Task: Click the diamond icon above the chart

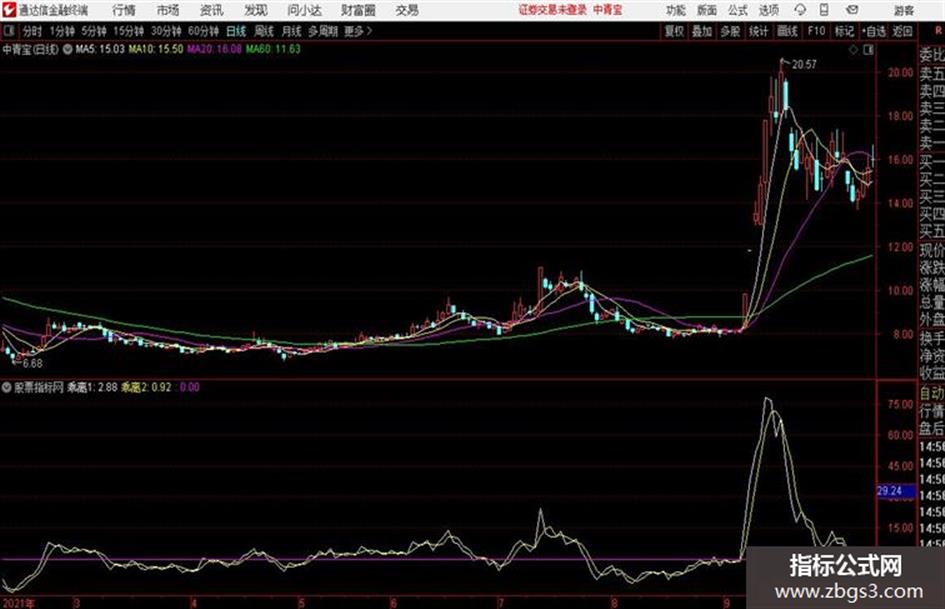Action: tap(853, 51)
